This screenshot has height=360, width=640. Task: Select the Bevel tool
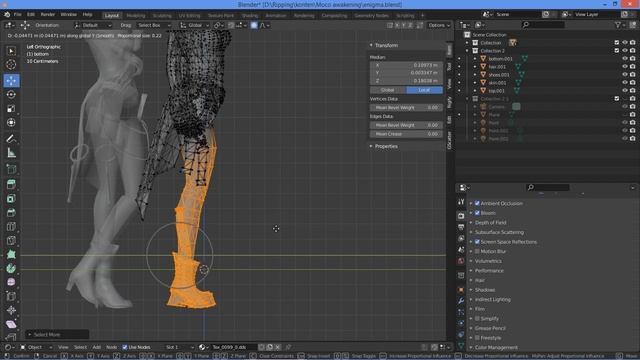click(11, 213)
